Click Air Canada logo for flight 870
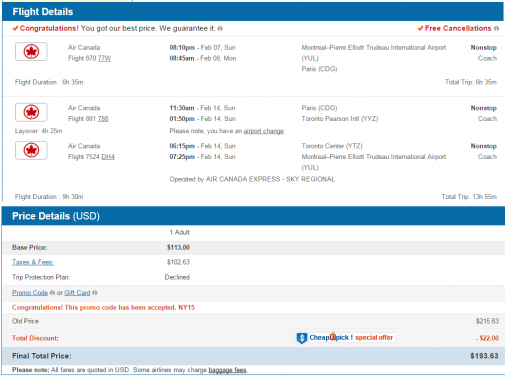 tap(31, 52)
